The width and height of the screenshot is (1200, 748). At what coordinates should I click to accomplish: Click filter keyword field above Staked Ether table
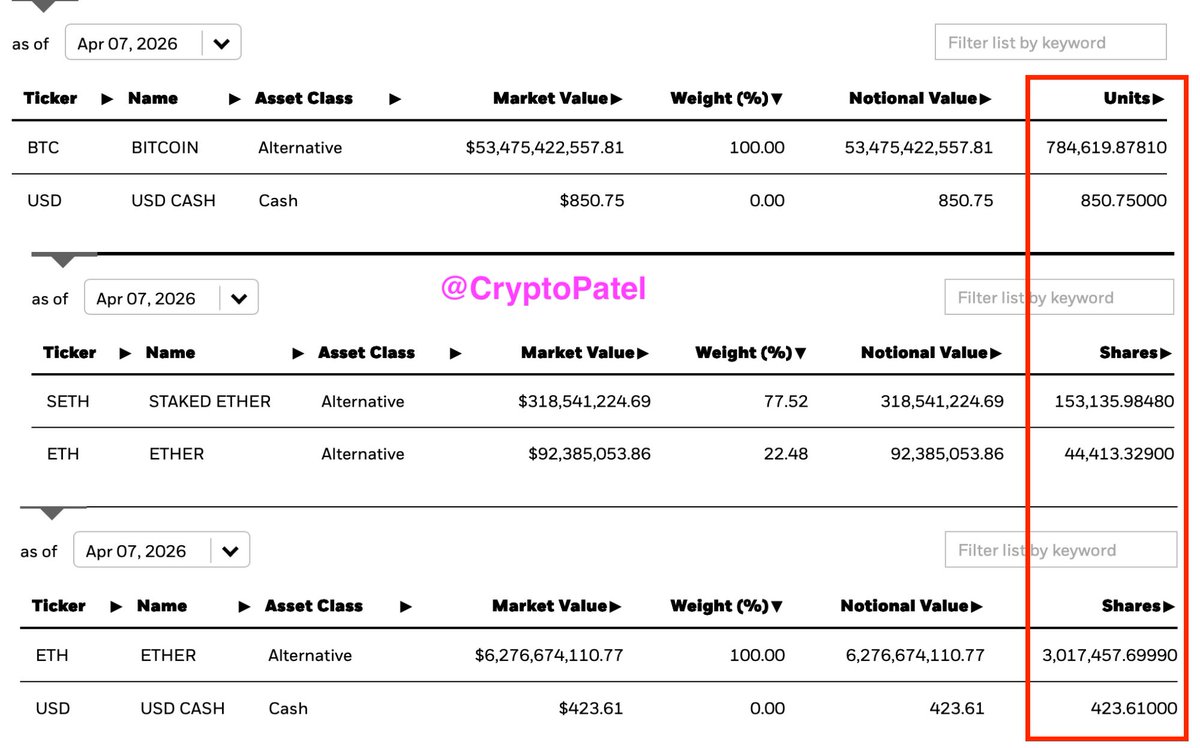click(x=1058, y=298)
